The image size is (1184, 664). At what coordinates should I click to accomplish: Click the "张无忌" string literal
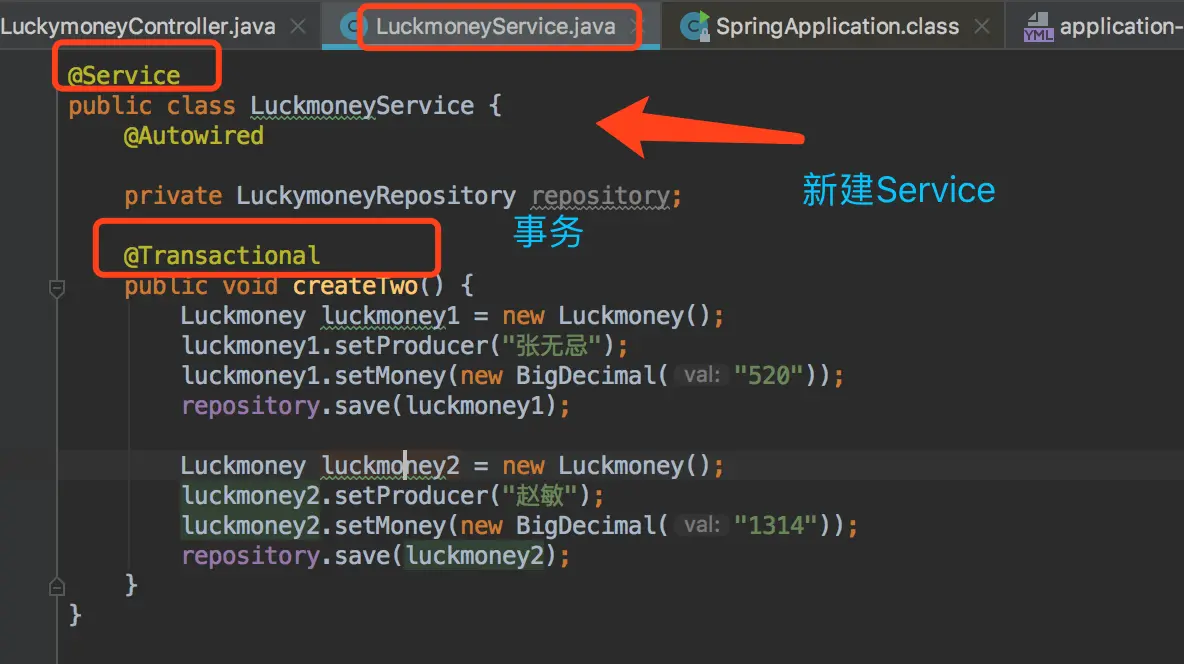[x=551, y=346]
